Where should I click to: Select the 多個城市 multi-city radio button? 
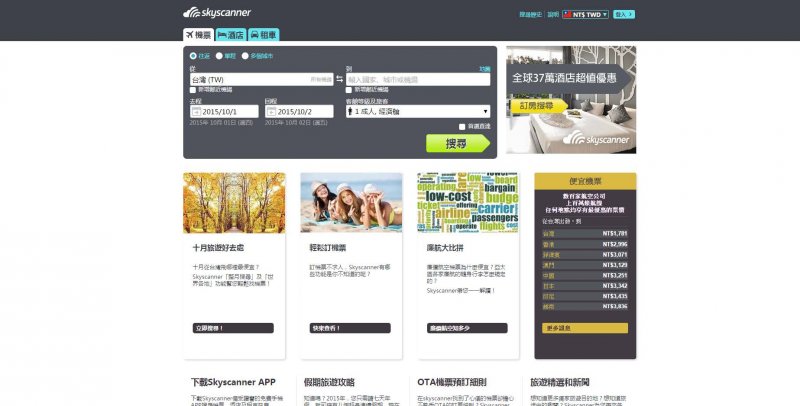point(245,56)
